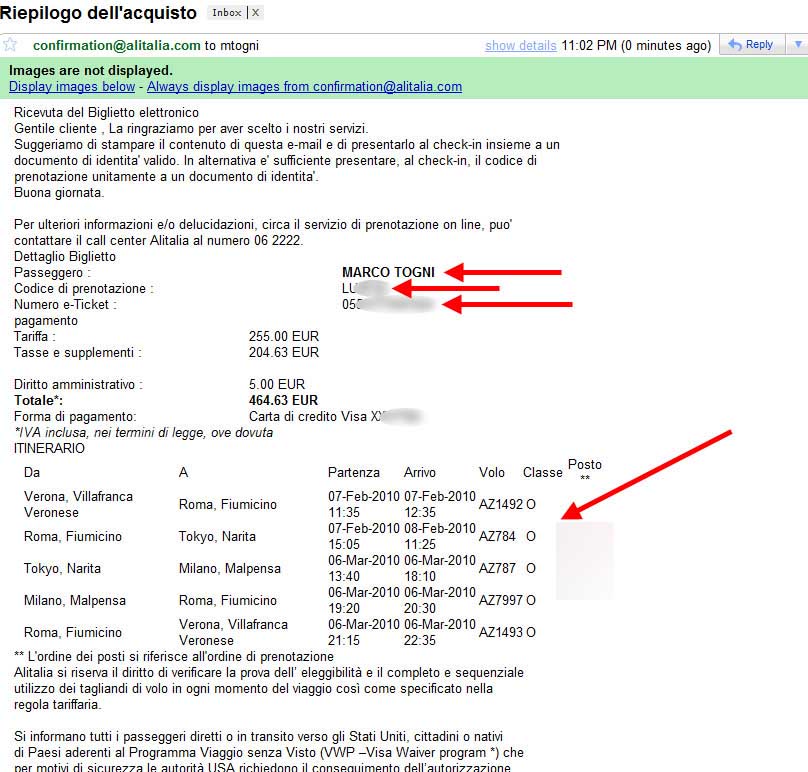The width and height of the screenshot is (808, 772).
Task: Click the Volo column header
Action: coord(492,473)
